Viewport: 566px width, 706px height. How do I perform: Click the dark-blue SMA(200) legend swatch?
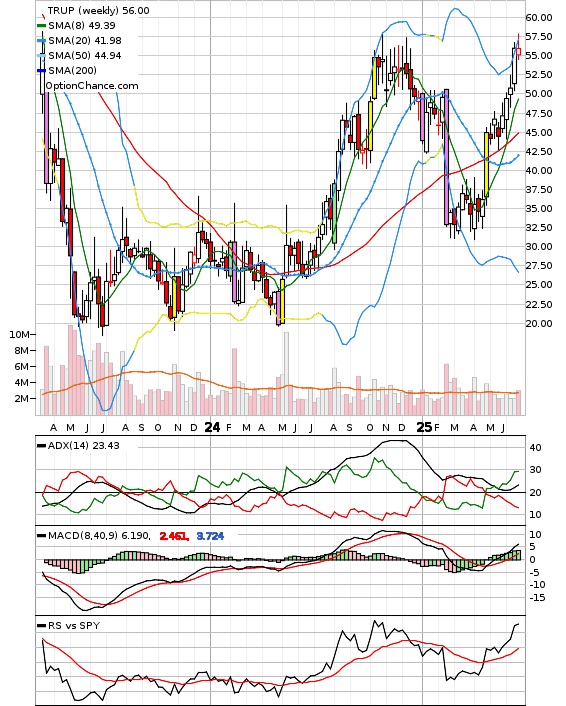click(x=41, y=71)
